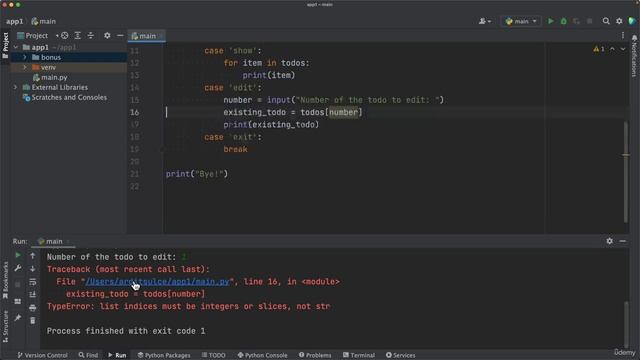Run main with the green play button
The image size is (640, 360).
pos(551,21)
